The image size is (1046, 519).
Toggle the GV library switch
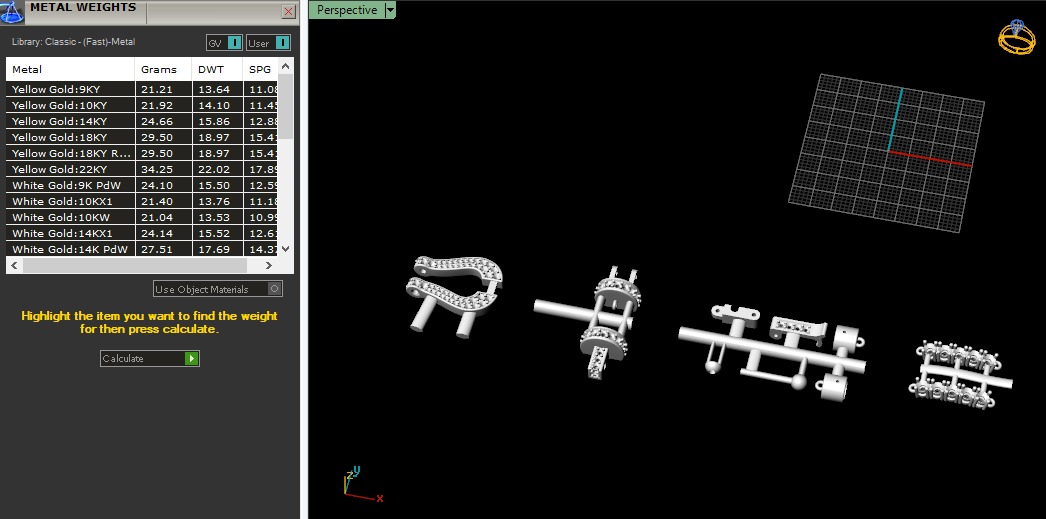pos(224,43)
